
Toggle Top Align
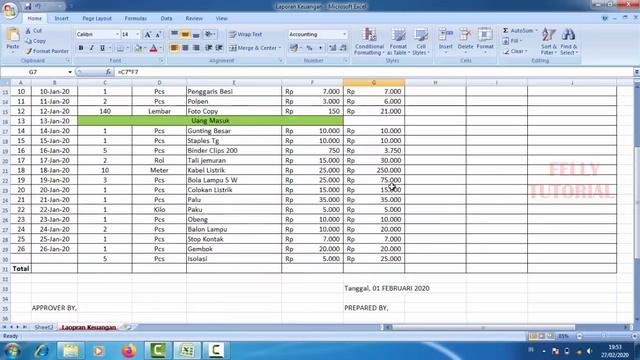(174, 34)
